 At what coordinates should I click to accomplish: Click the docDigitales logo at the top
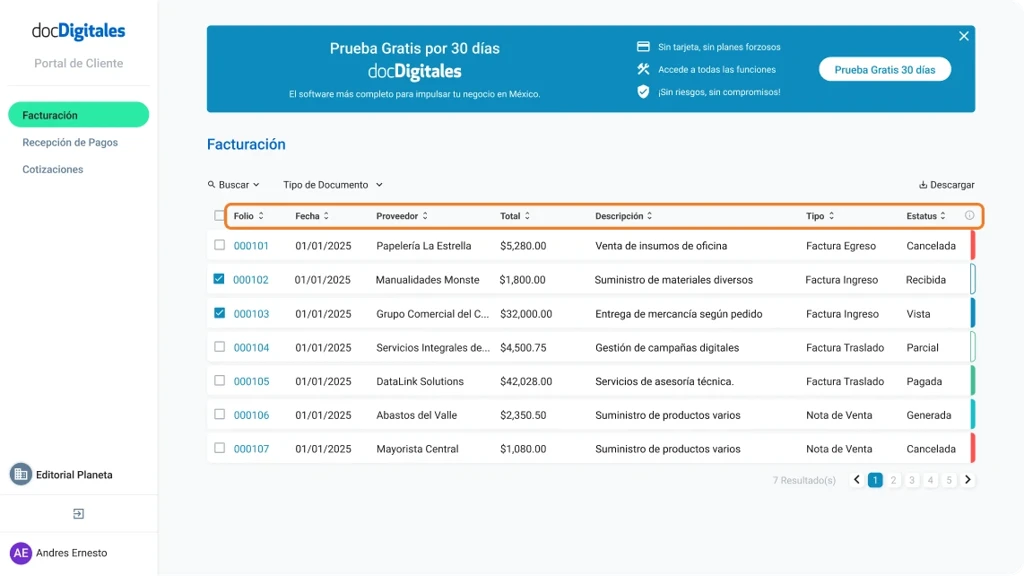tap(77, 31)
